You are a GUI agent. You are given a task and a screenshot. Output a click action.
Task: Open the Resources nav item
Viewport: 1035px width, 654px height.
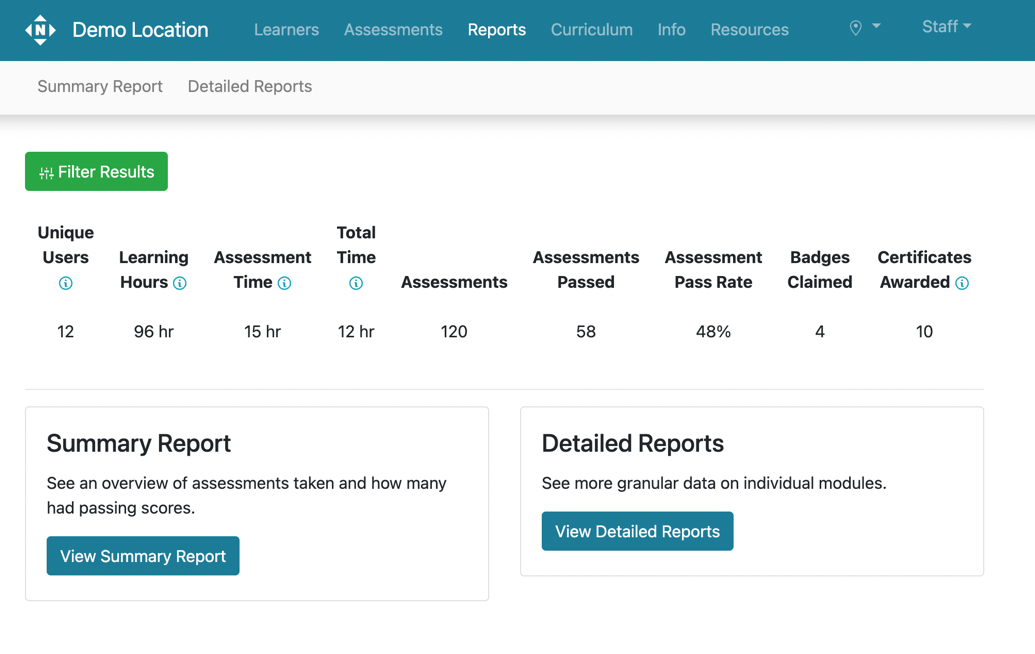(x=750, y=30)
